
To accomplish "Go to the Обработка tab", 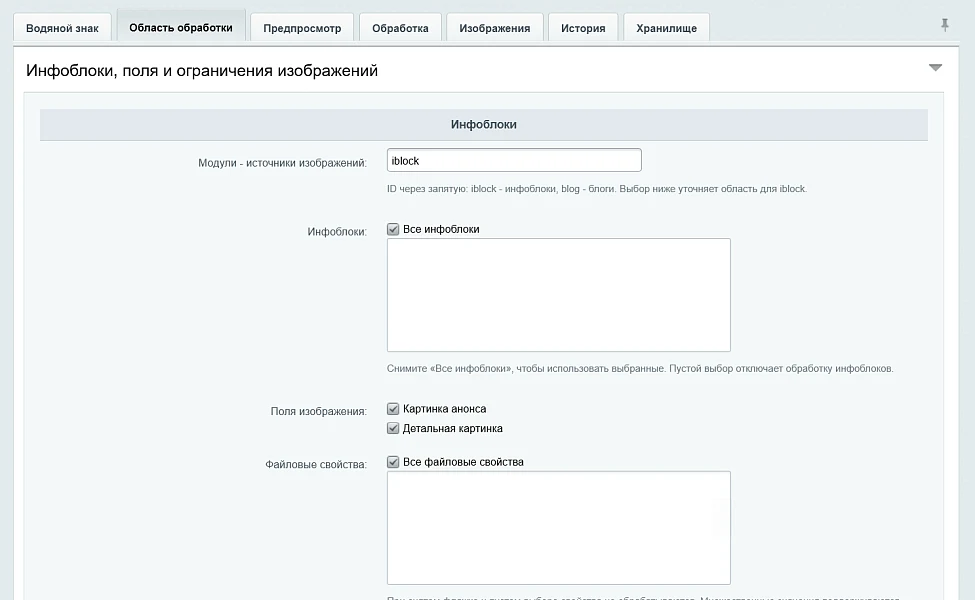I will 400,27.
